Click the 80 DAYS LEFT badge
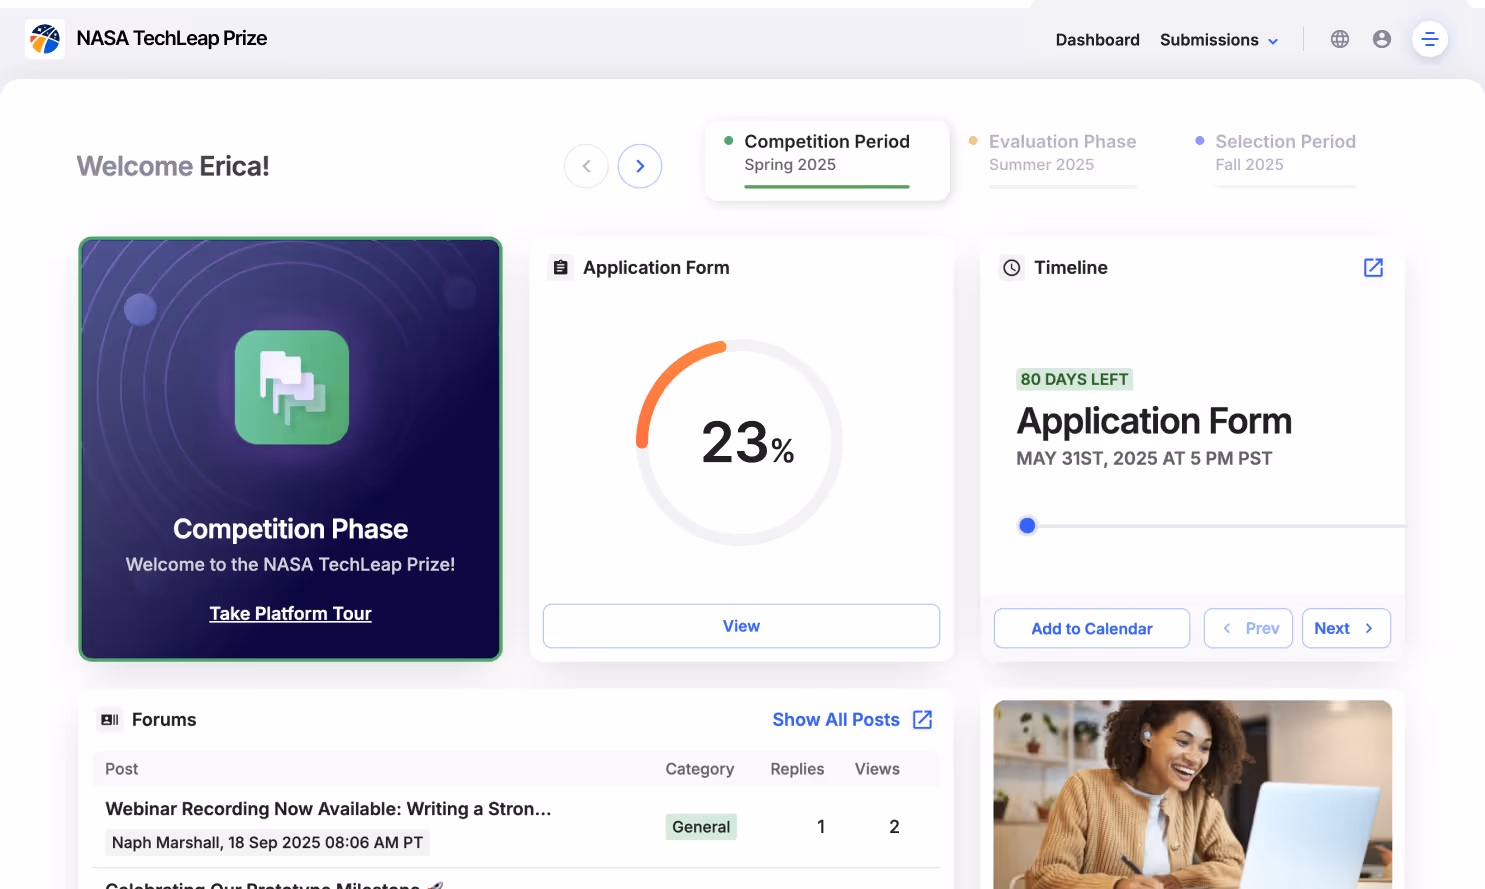1485x889 pixels. point(1075,379)
